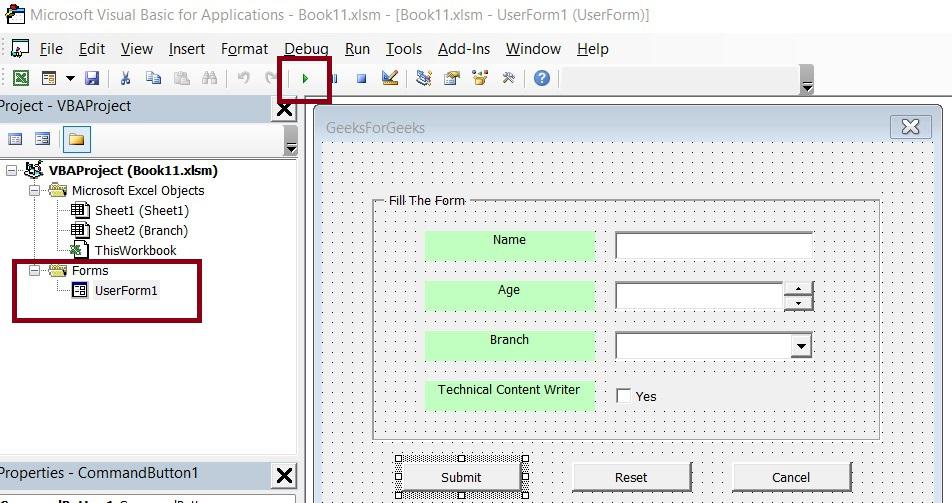
Task: Click the Age text box on the form
Action: [699, 296]
